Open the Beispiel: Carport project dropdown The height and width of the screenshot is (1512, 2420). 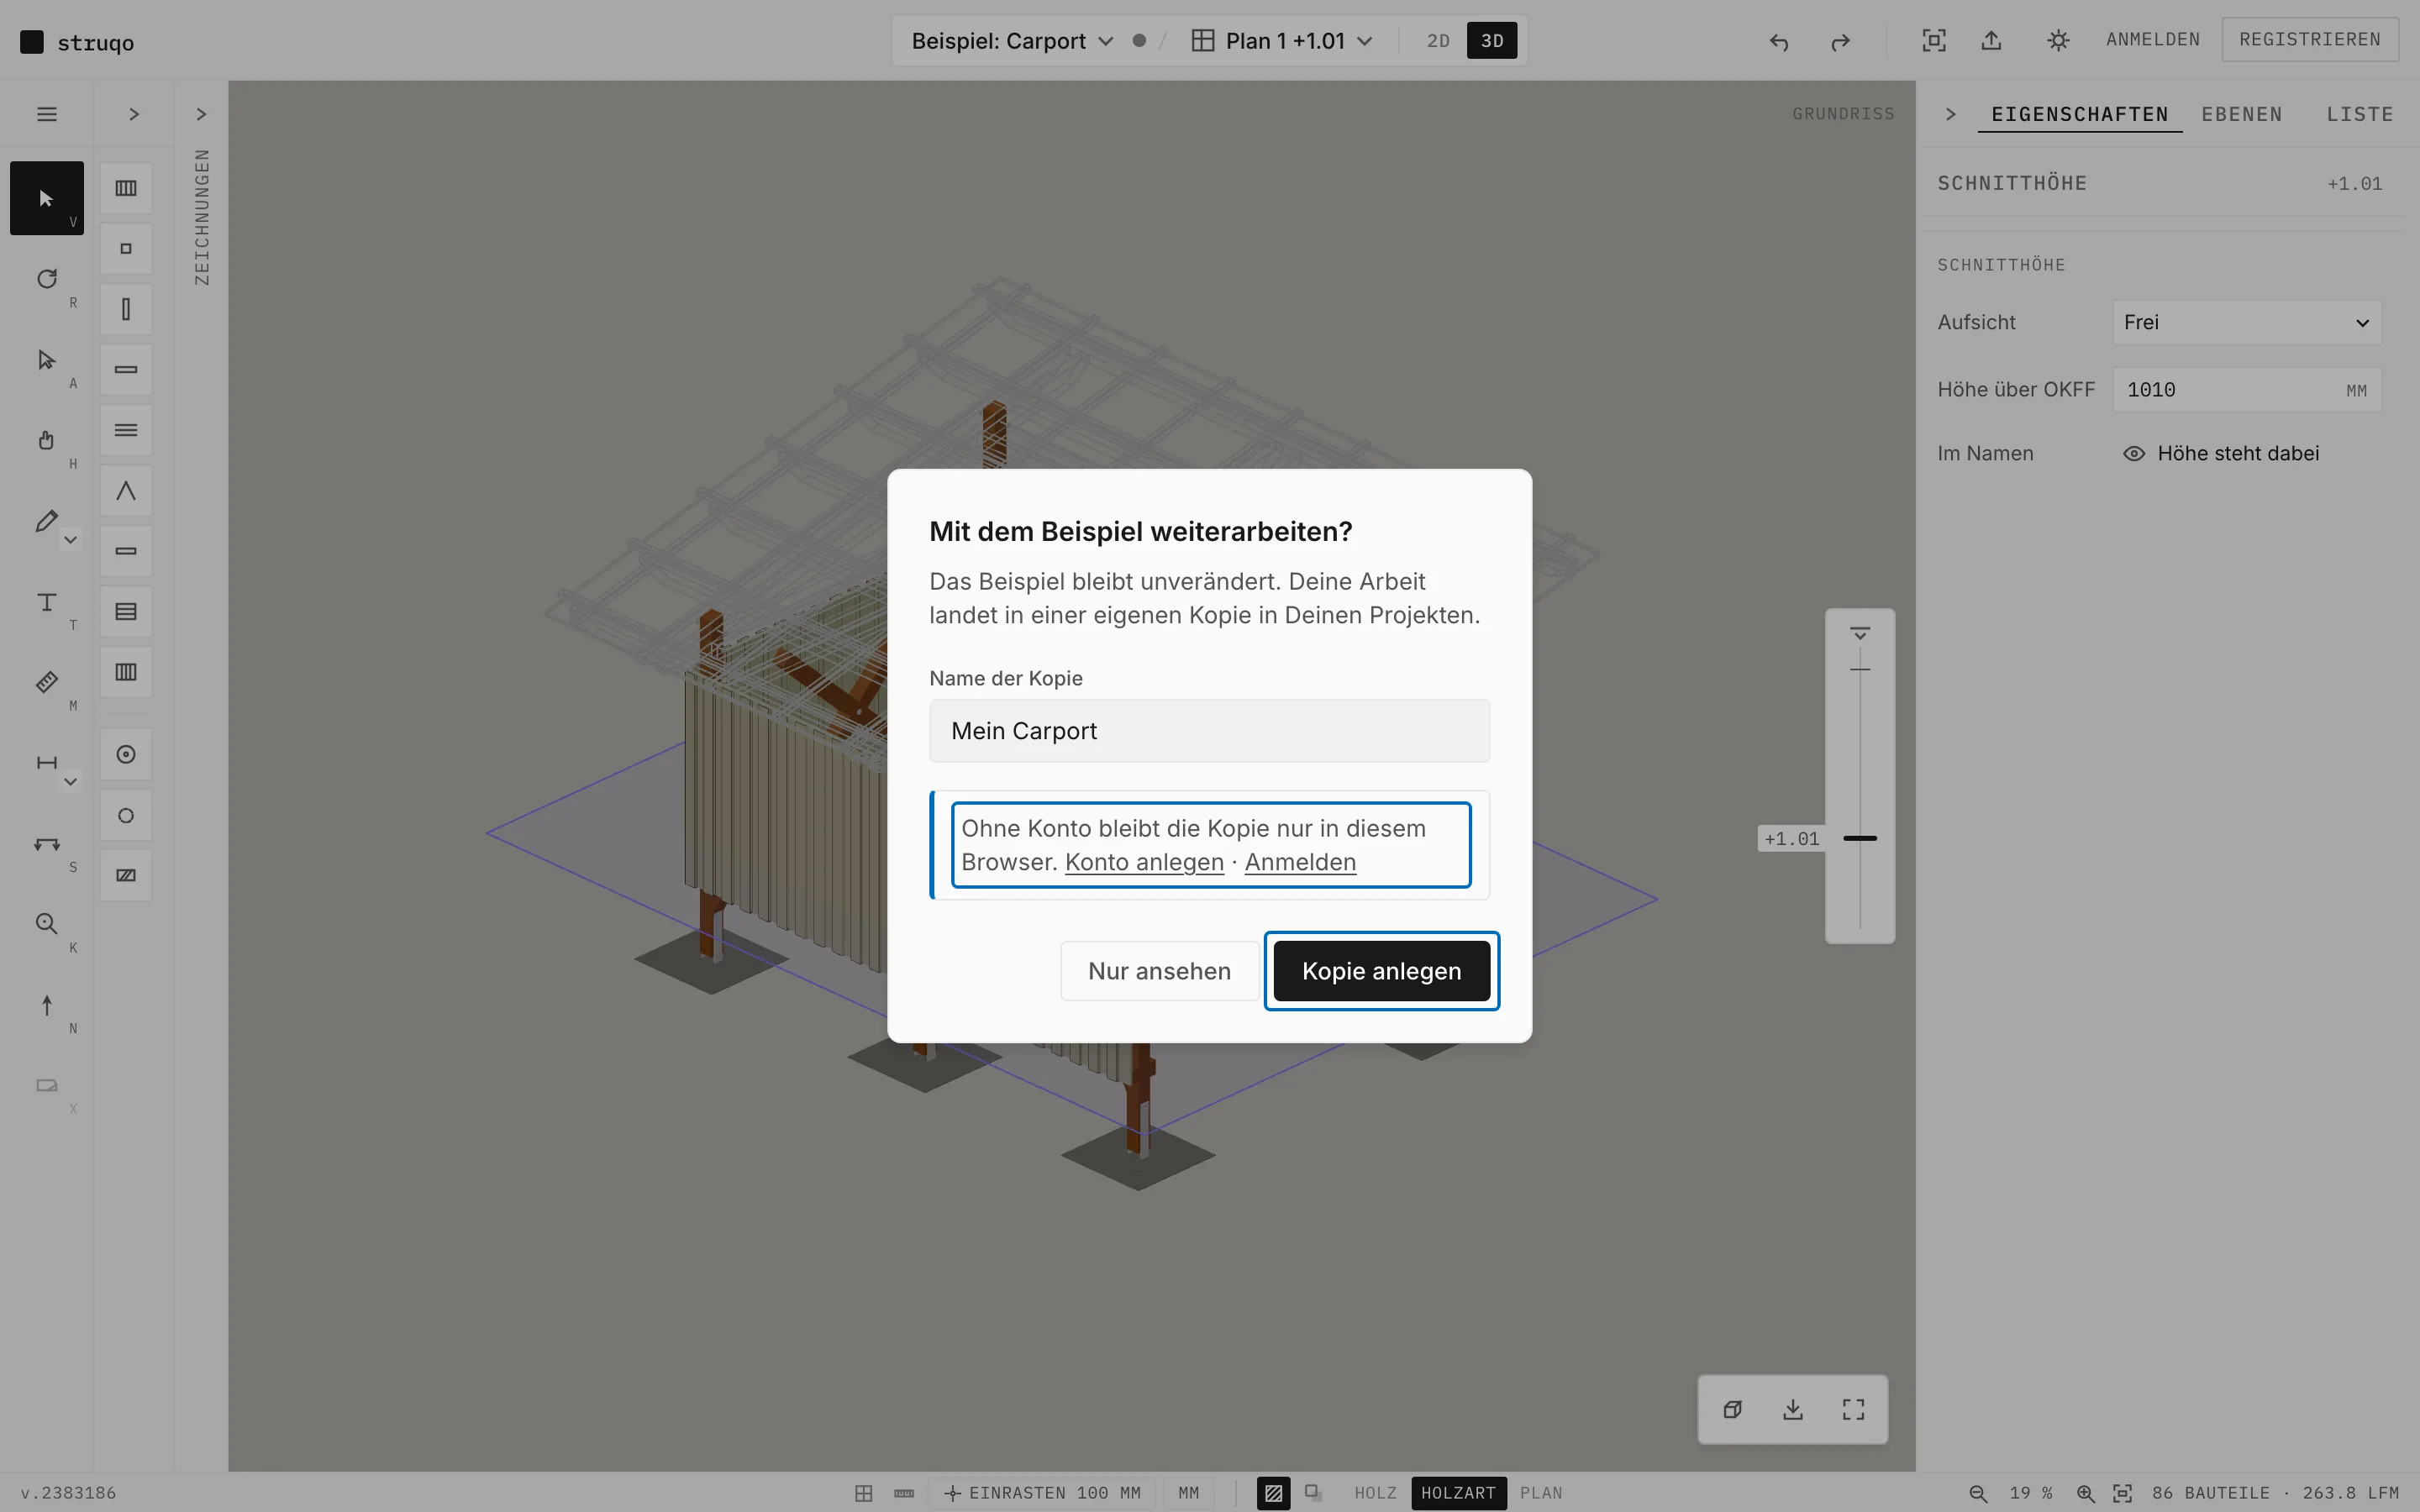1012,41
